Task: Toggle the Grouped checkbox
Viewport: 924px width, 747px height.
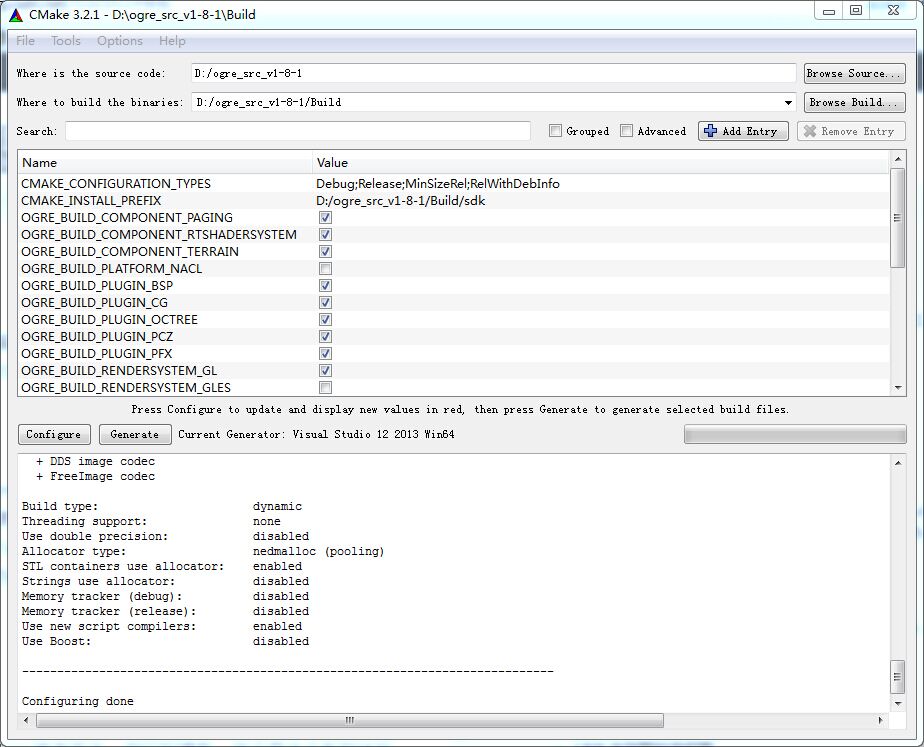Action: point(555,131)
